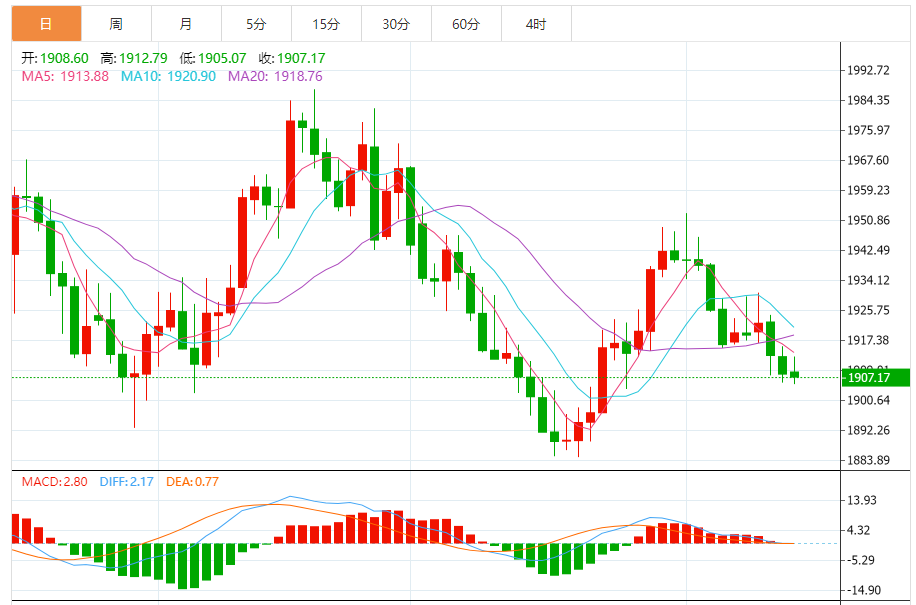Select the 60分 timeframe tab
Image resolution: width=916 pixels, height=605 pixels.
click(466, 24)
